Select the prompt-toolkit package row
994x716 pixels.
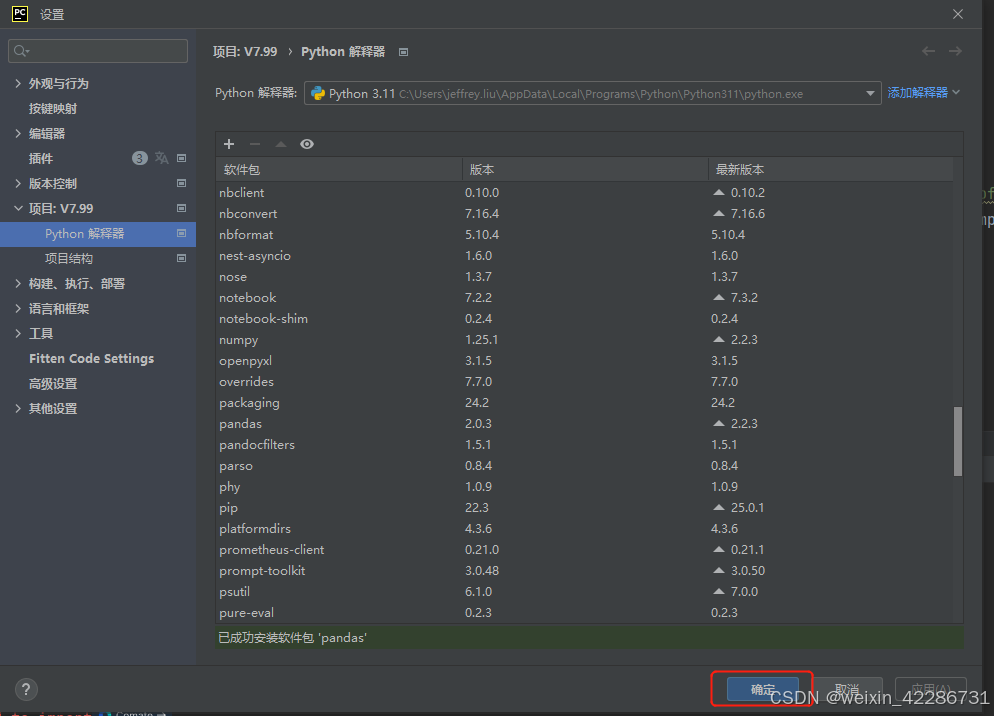[x=584, y=570]
